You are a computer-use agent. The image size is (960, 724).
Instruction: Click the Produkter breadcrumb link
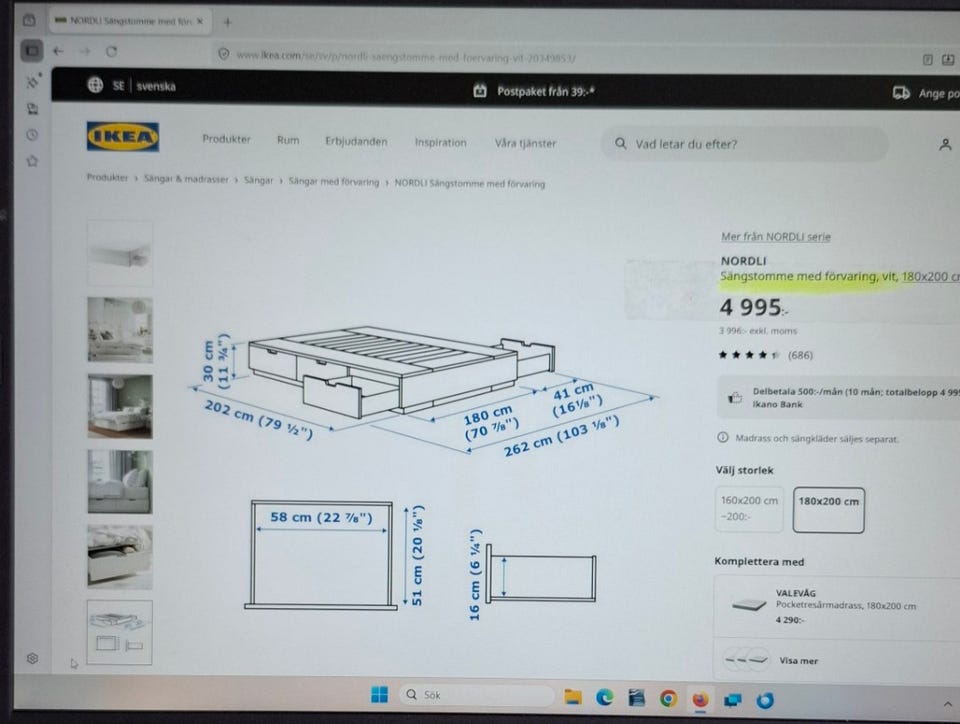coord(107,177)
